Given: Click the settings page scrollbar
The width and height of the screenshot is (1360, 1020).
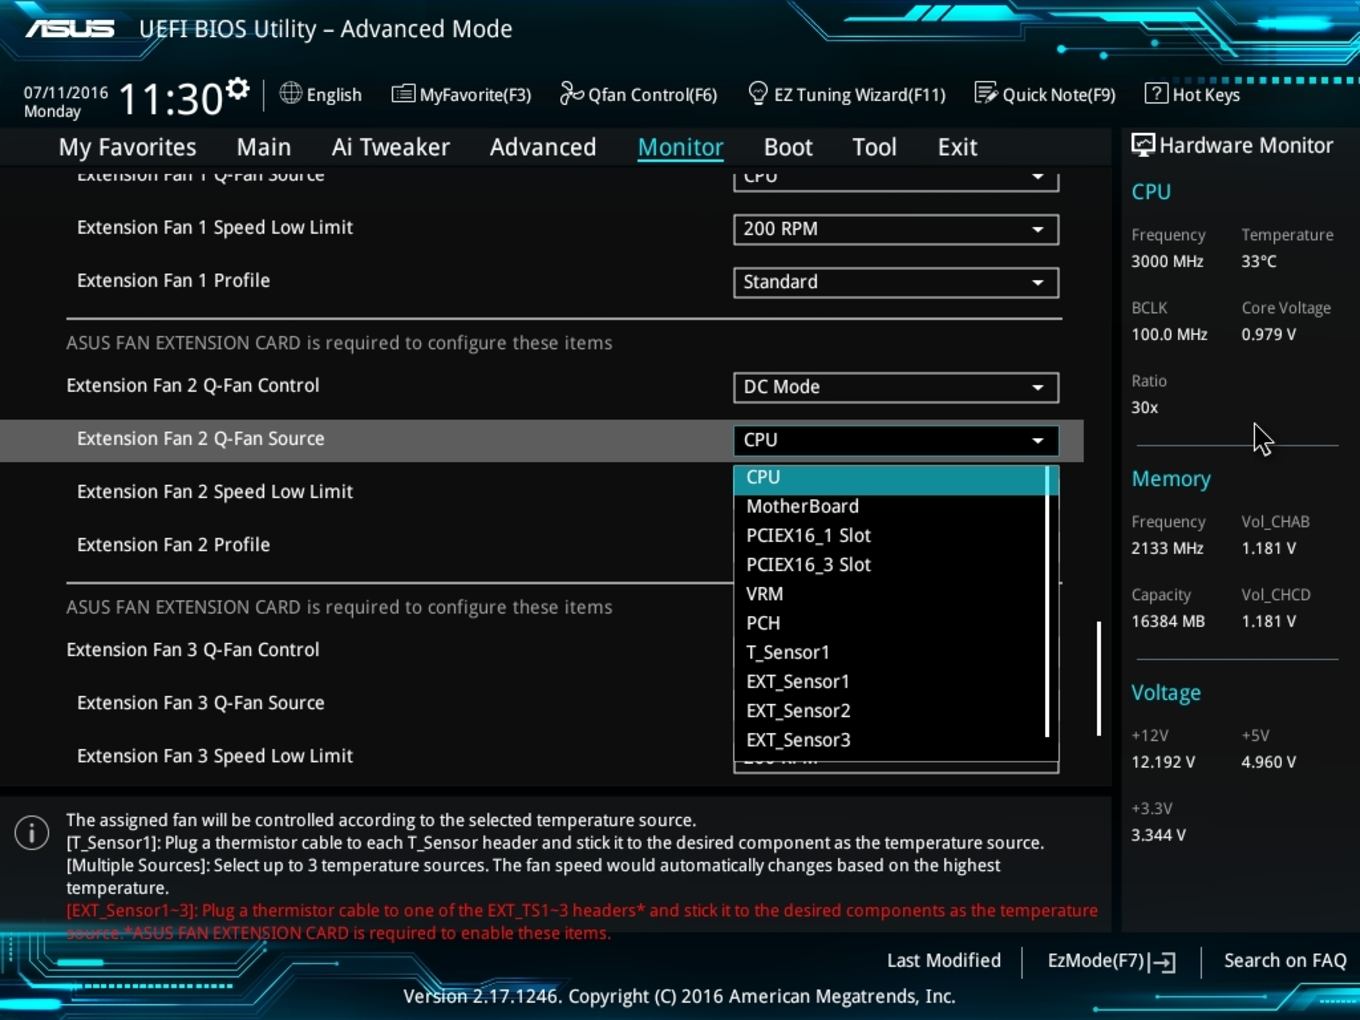Looking at the screenshot, I should click(x=1099, y=679).
